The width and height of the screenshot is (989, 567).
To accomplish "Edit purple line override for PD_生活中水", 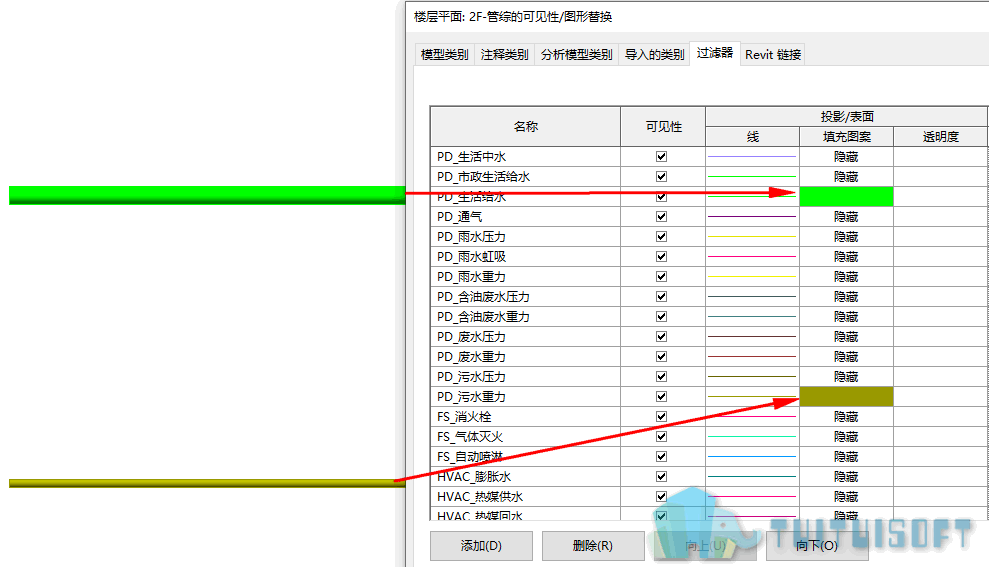I will pyautogui.click(x=752, y=156).
